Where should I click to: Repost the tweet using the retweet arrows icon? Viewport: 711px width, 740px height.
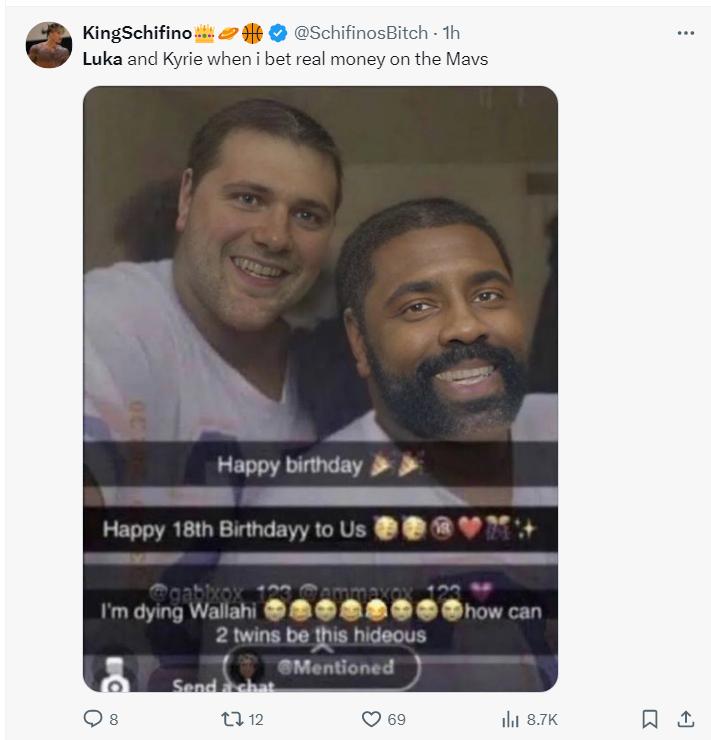tap(227, 718)
